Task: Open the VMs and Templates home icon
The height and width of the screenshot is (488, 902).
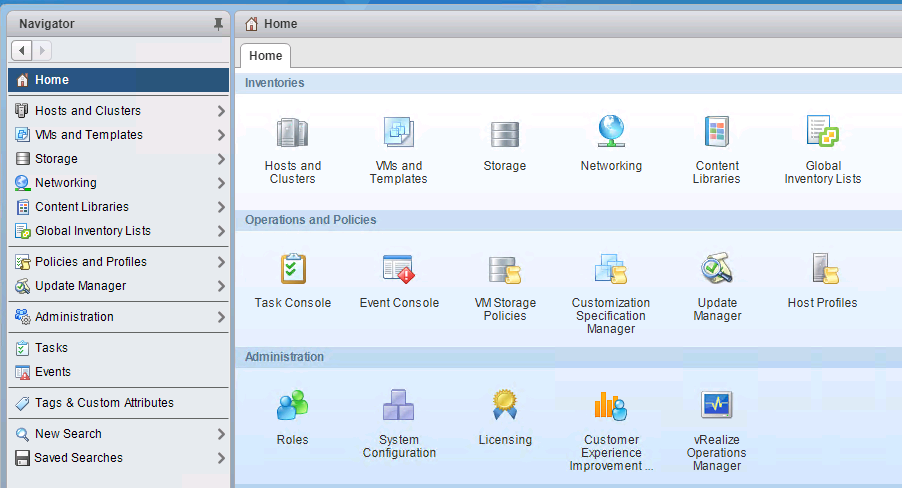Action: (x=398, y=133)
